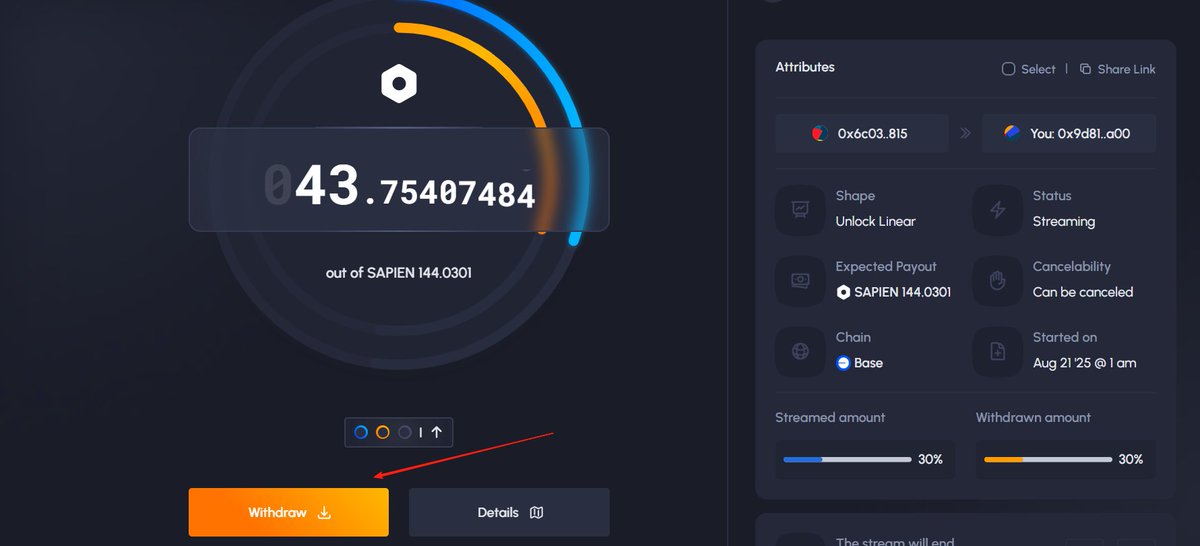Click the orange Withdraw button
This screenshot has width=1200, height=546.
[288, 512]
